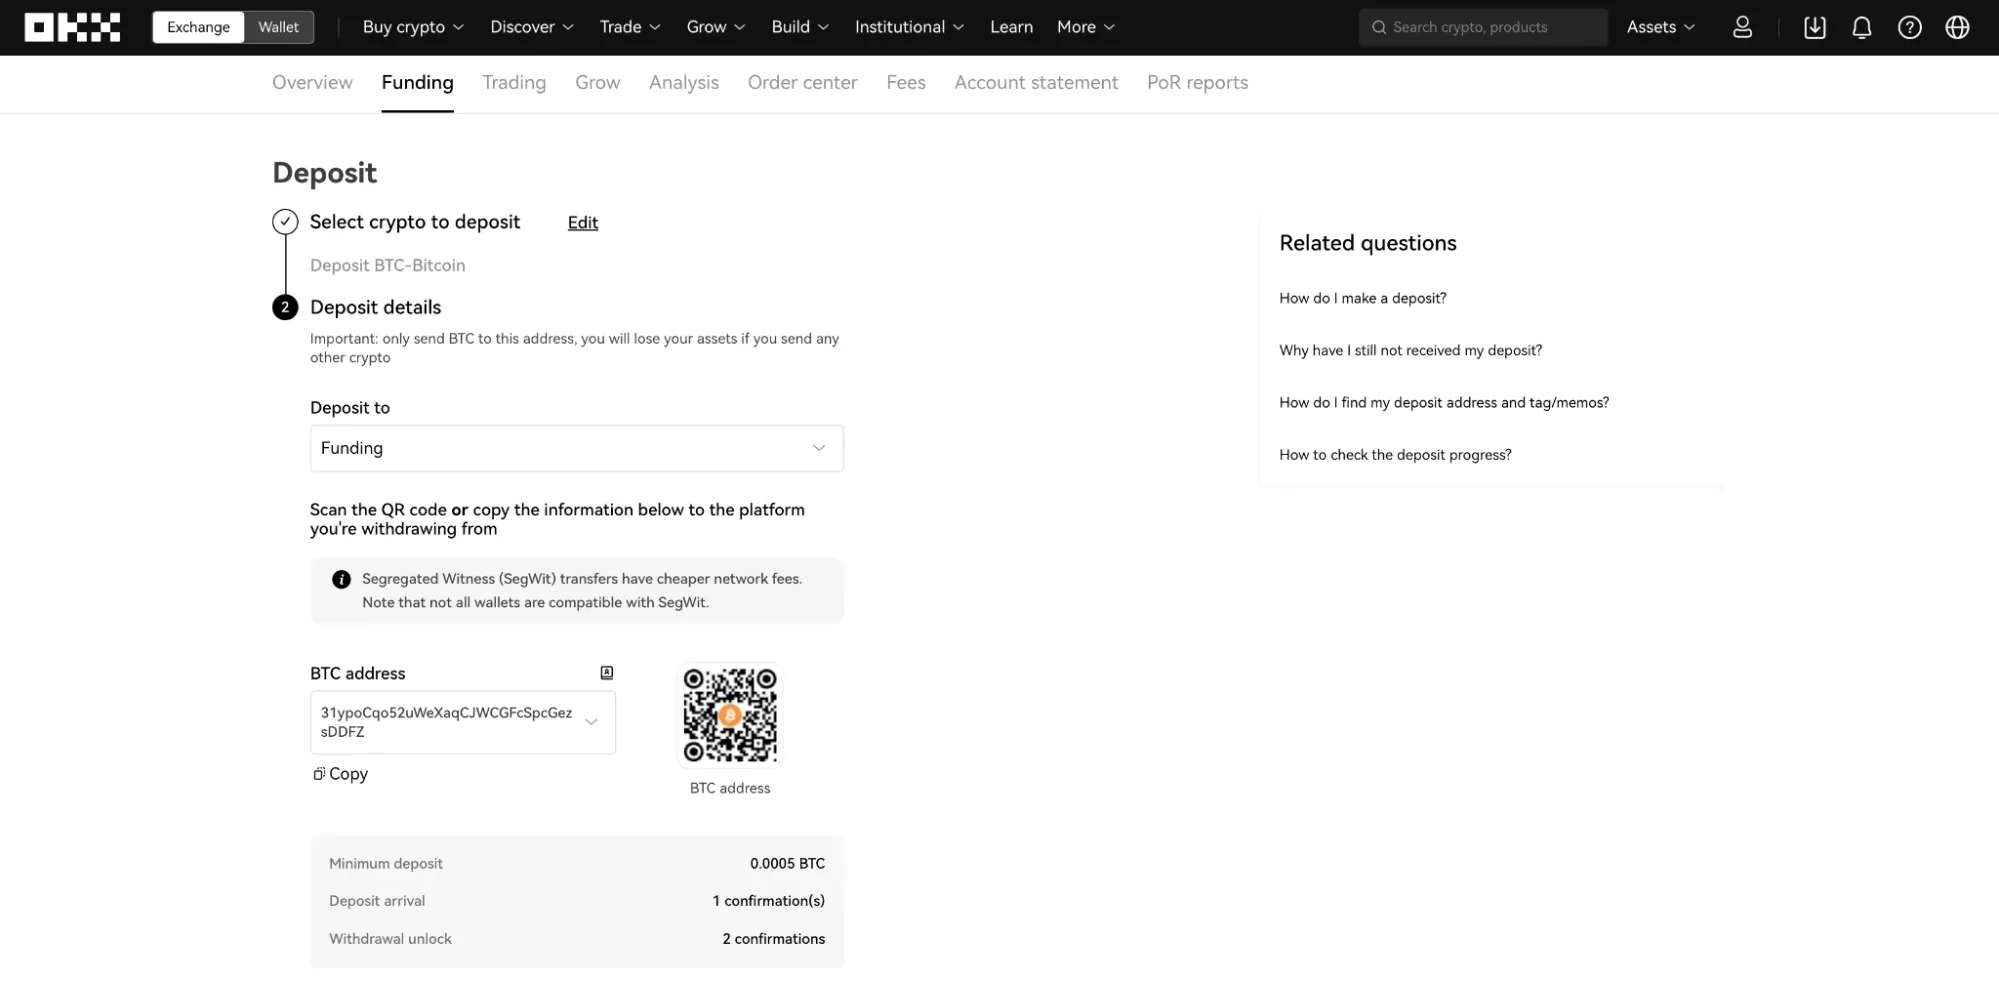The image size is (1999, 986).
Task: Switch to Wallet mode
Action: coord(278,27)
